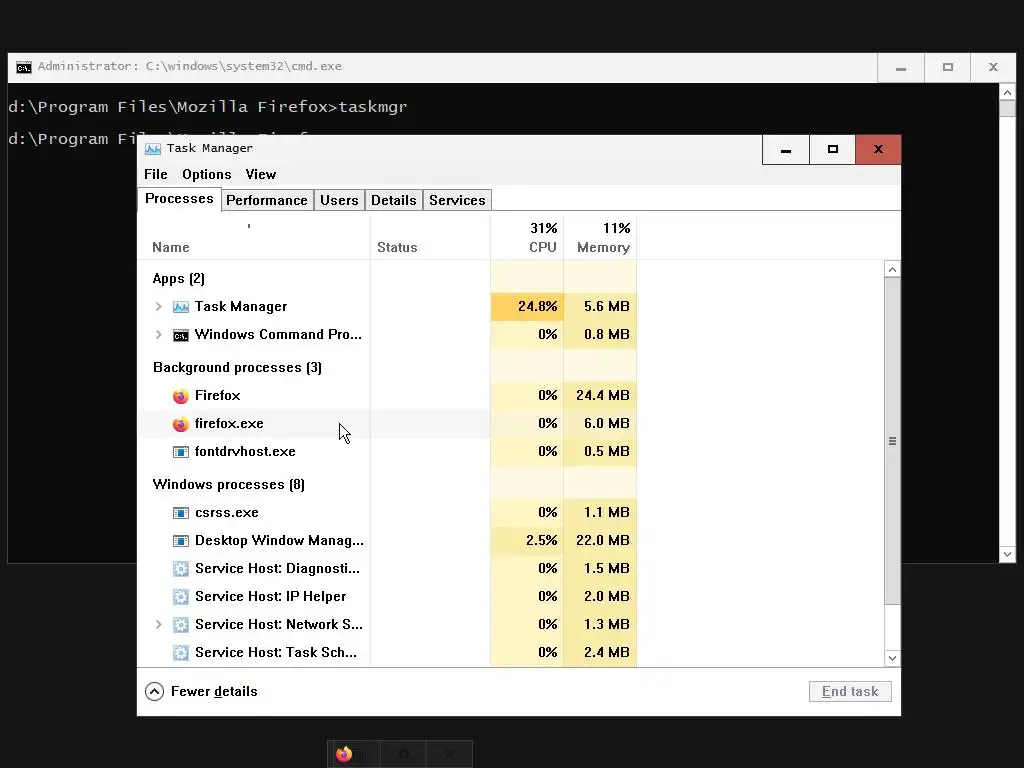This screenshot has width=1024, height=768.
Task: Click the Windows Command Processor row icon
Action: pos(181,335)
